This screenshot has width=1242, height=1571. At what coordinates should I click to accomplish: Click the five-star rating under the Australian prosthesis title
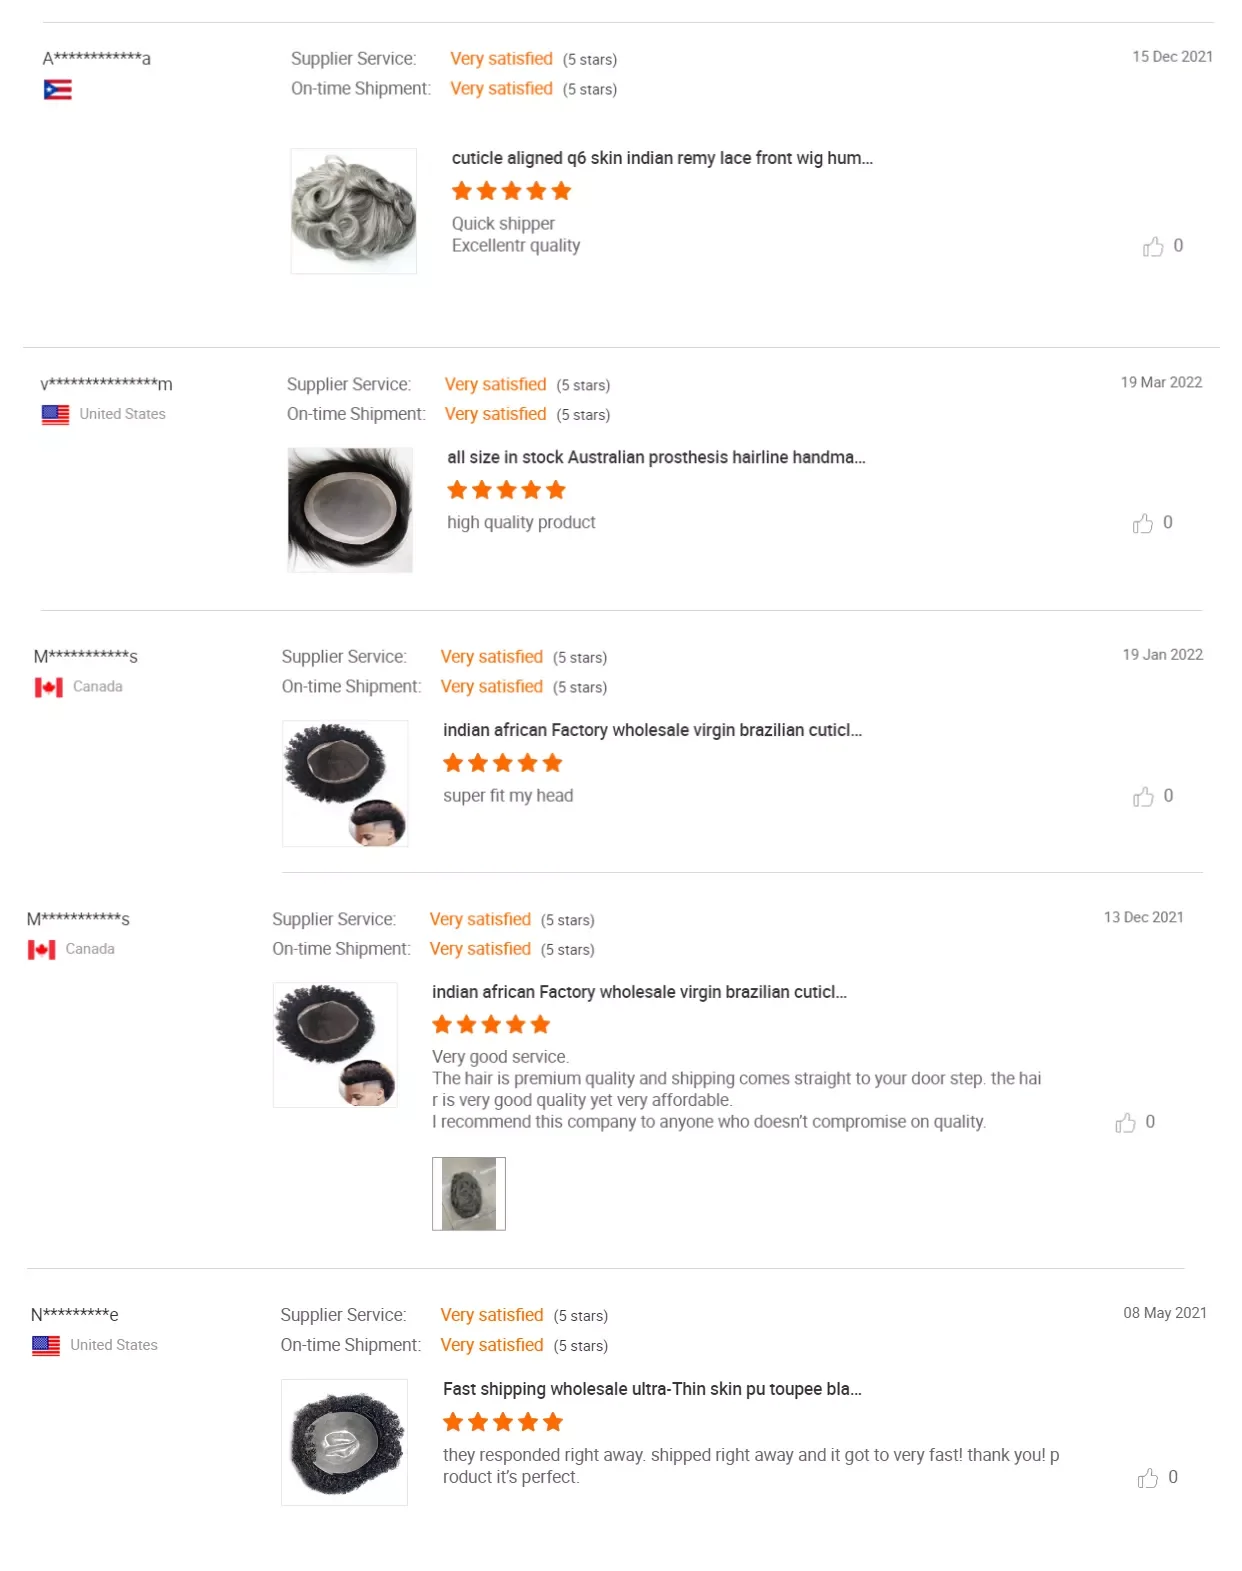(506, 490)
